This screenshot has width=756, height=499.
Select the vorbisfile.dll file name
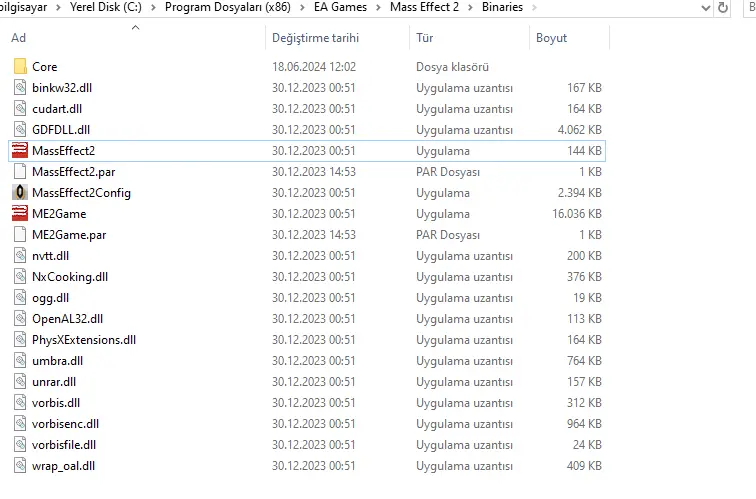coord(64,445)
